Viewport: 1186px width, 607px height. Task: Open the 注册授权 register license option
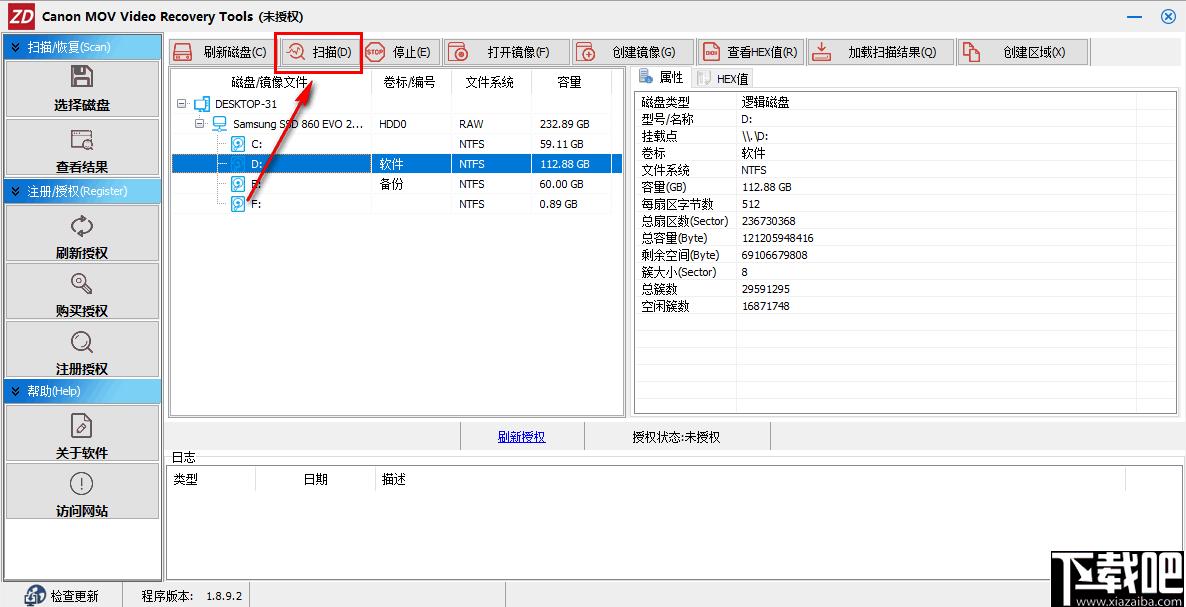pyautogui.click(x=82, y=350)
